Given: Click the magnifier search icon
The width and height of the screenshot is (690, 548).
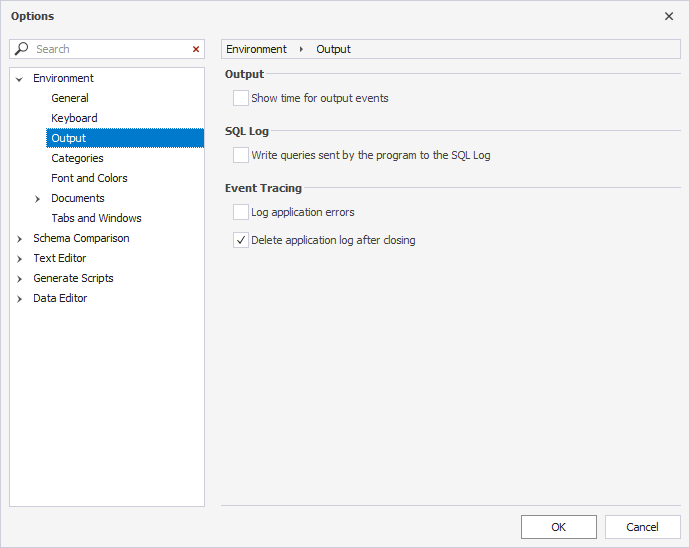Looking at the screenshot, I should pos(22,48).
